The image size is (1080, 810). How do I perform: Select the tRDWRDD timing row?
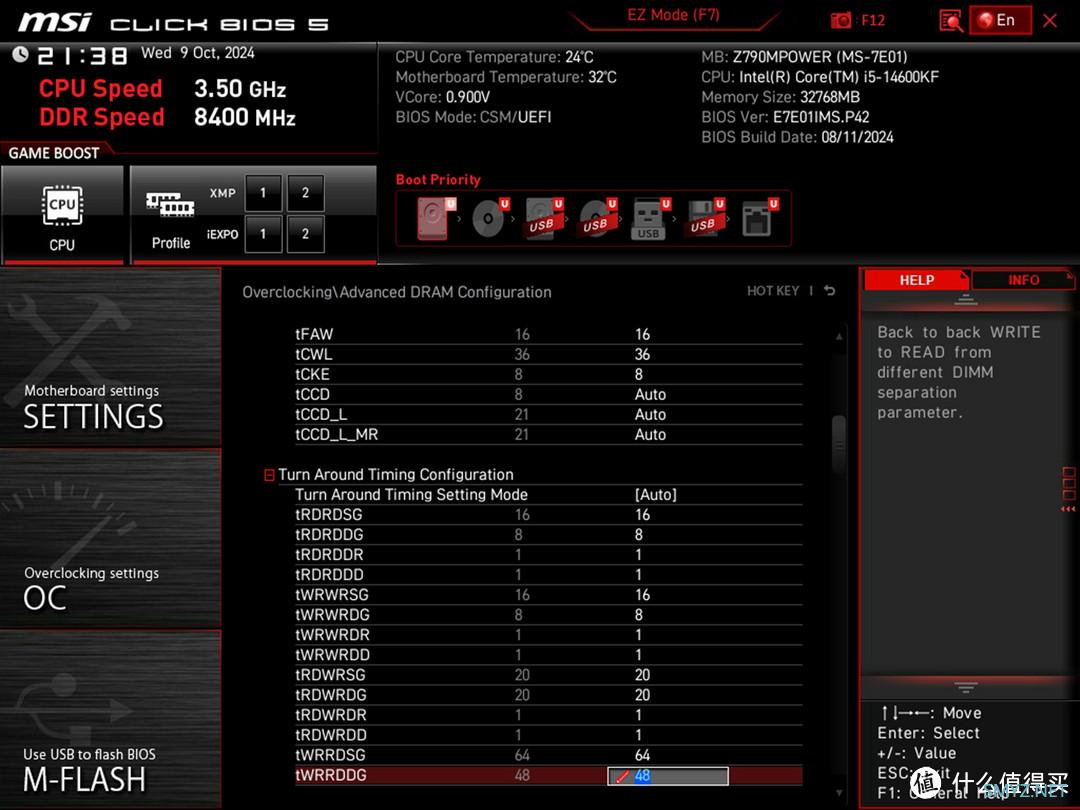point(548,735)
